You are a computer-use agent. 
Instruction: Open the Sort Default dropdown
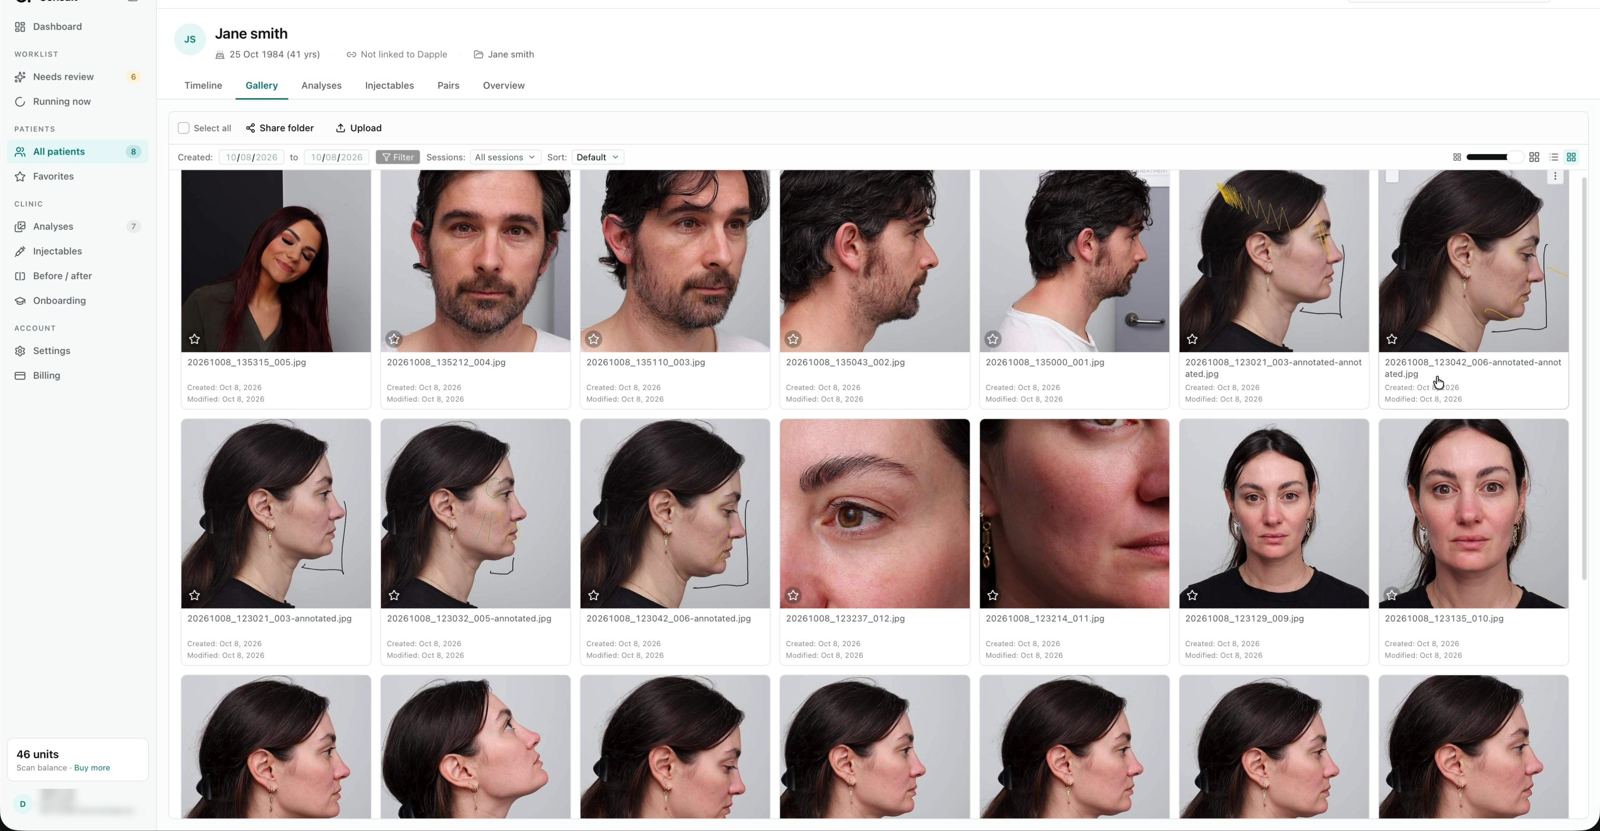tap(598, 157)
